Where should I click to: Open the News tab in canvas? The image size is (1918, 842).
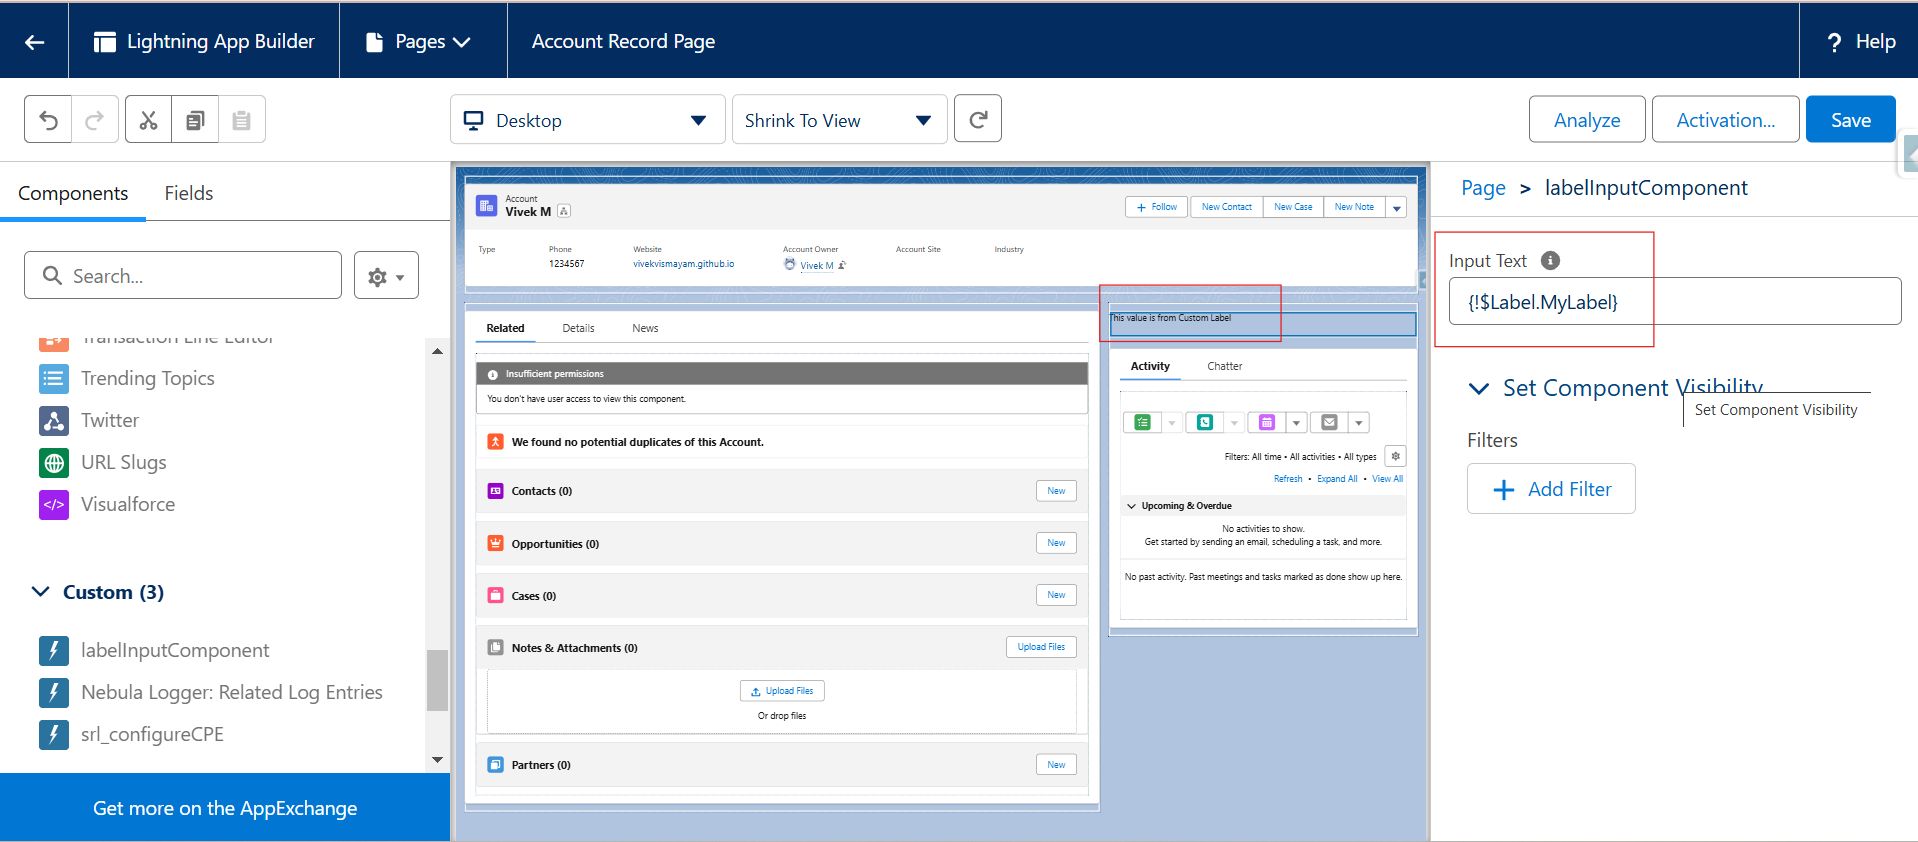(x=645, y=328)
